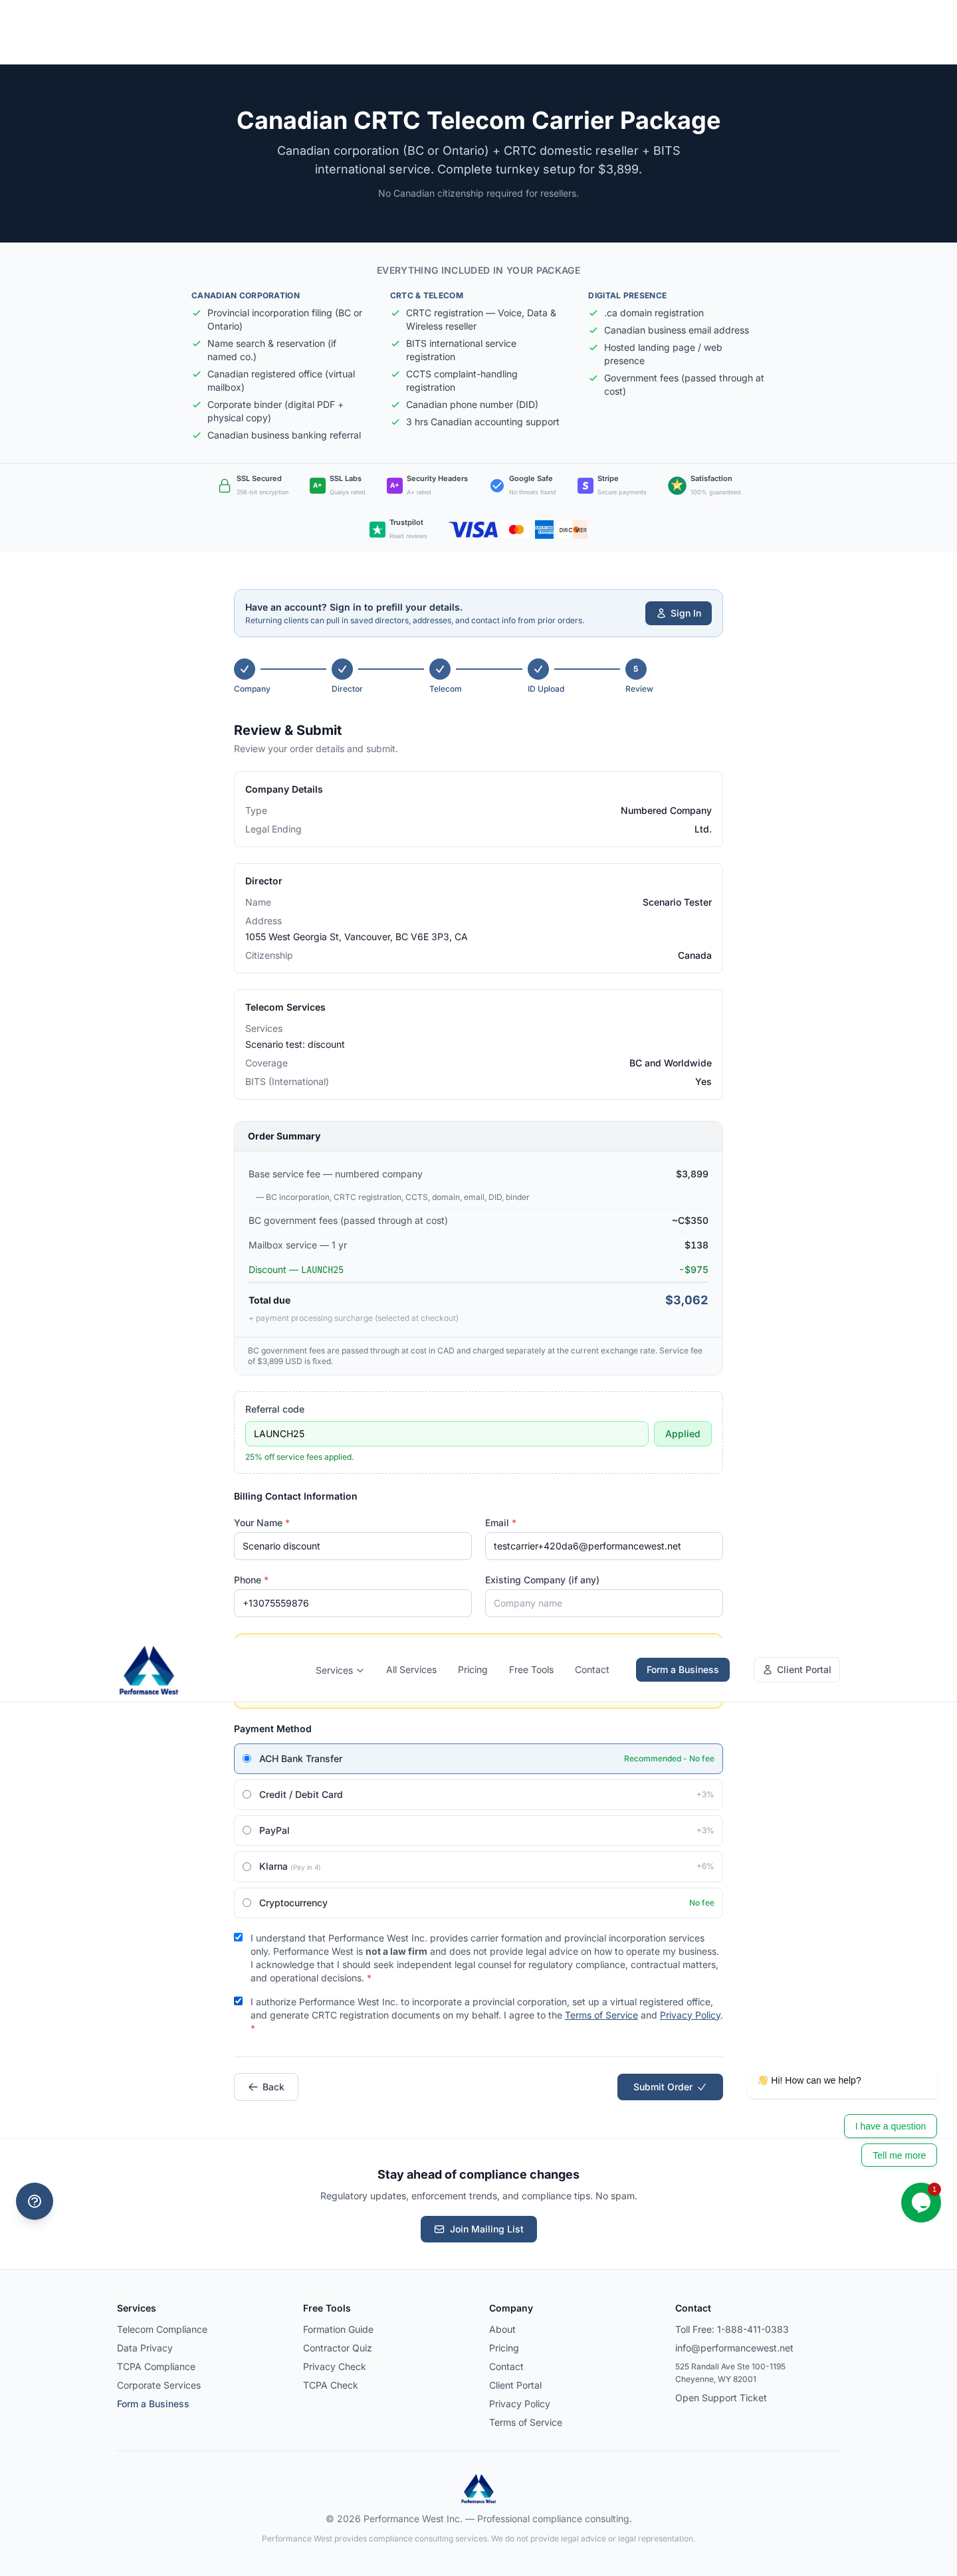Image resolution: width=957 pixels, height=2576 pixels.
Task: Toggle the incorporation authorization checkbox
Action: tap(238, 2001)
